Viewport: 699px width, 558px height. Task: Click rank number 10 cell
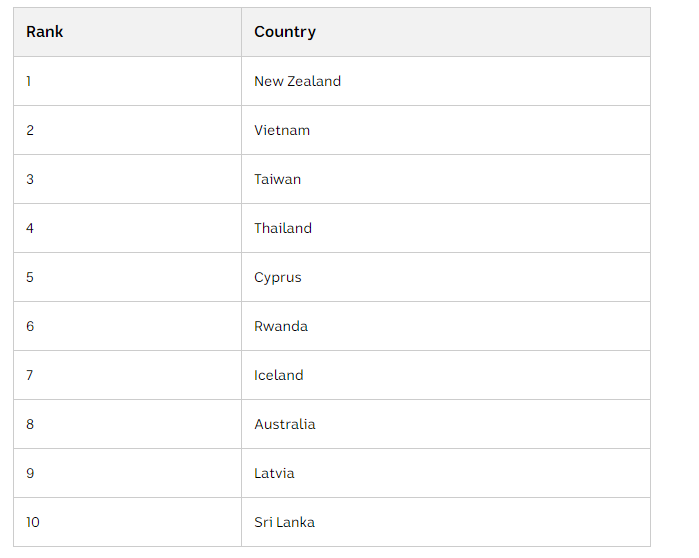[x=127, y=522]
